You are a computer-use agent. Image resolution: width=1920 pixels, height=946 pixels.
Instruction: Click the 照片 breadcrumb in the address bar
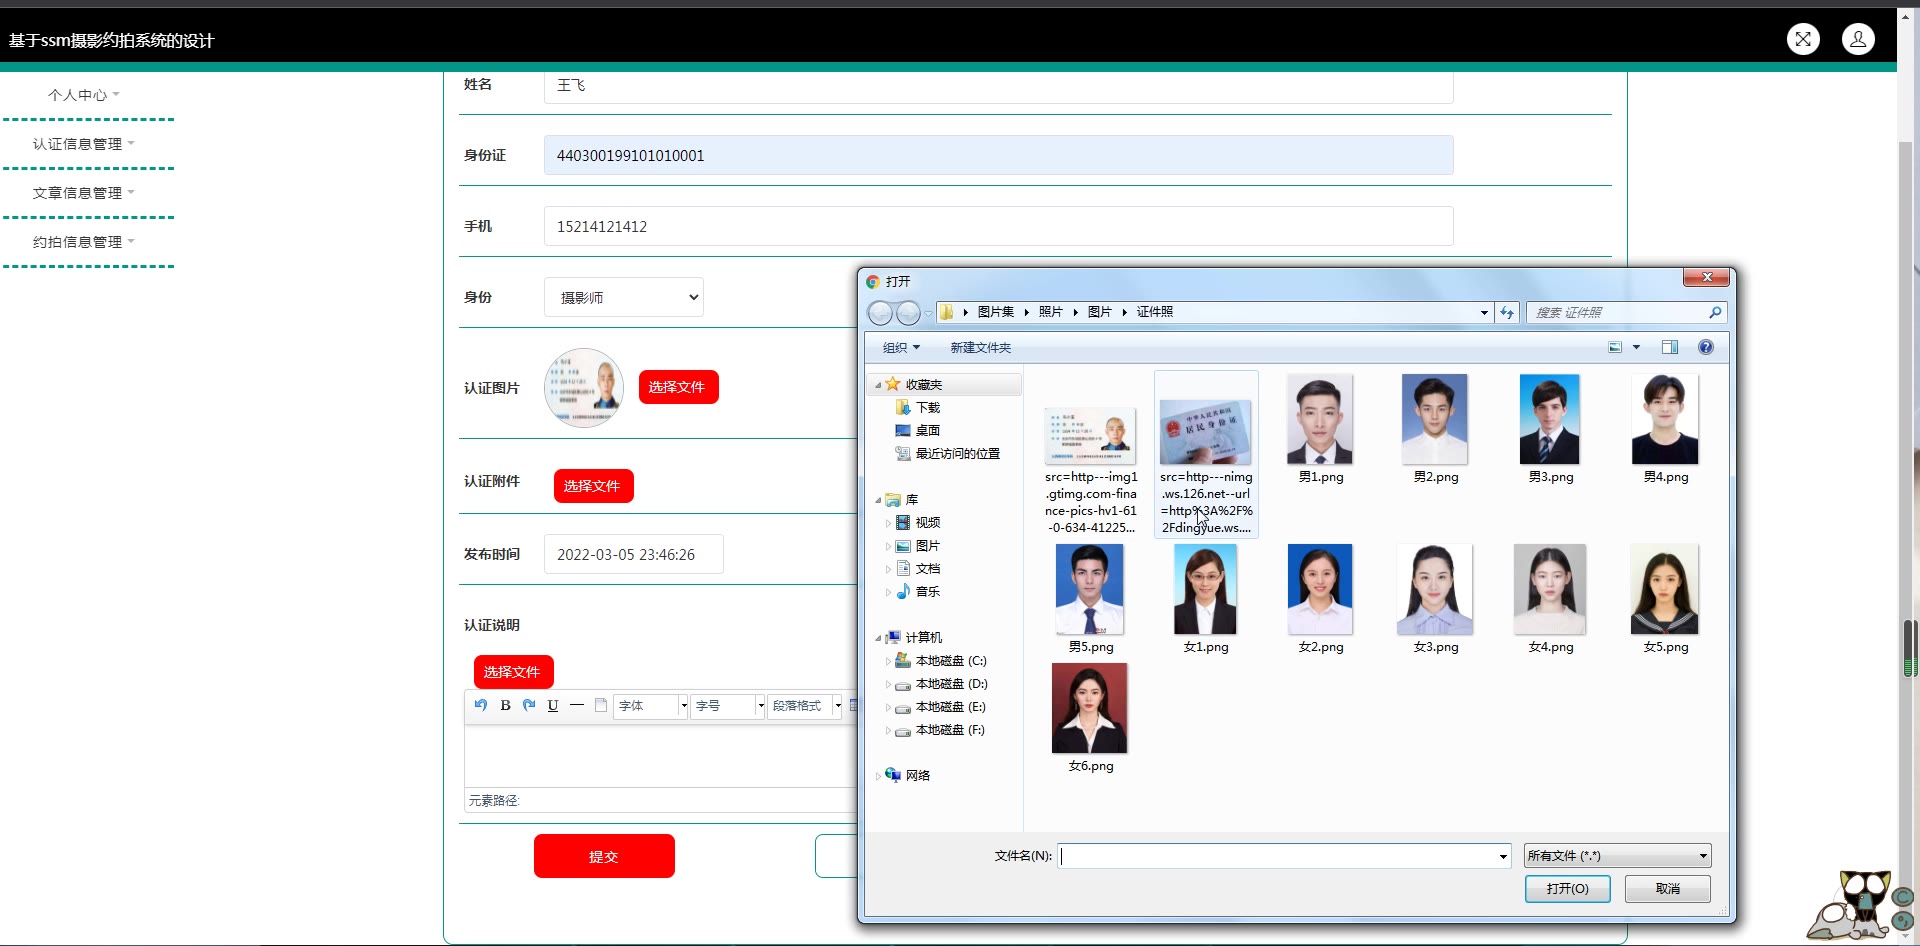[1050, 312]
